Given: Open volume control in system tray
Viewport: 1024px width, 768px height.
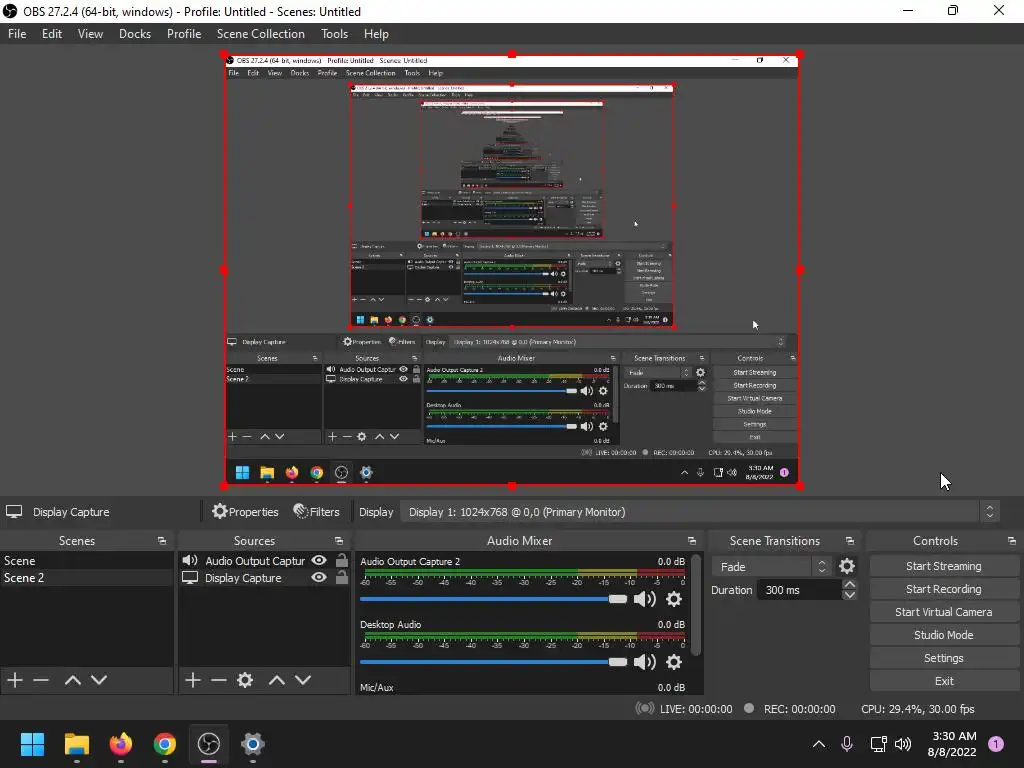Looking at the screenshot, I should 903,744.
